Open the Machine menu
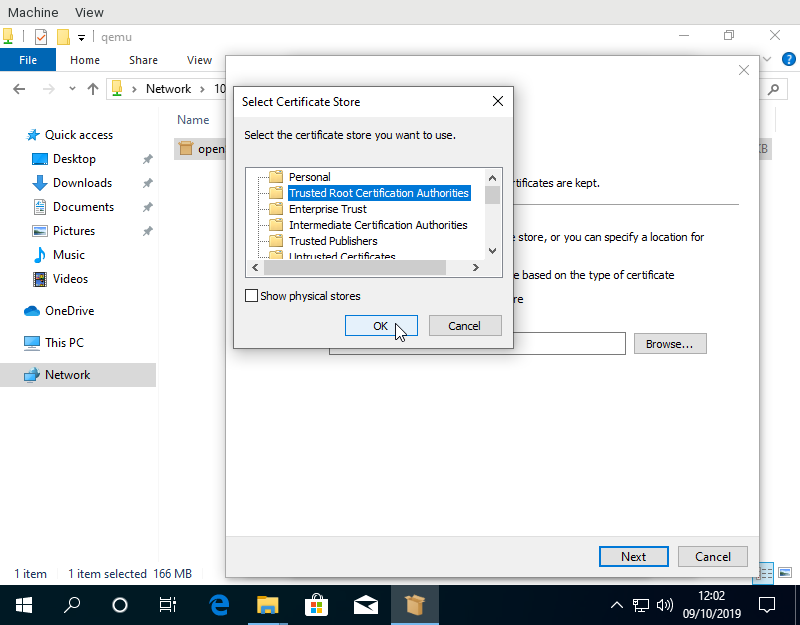Viewport: 800px width, 625px height. [x=31, y=12]
